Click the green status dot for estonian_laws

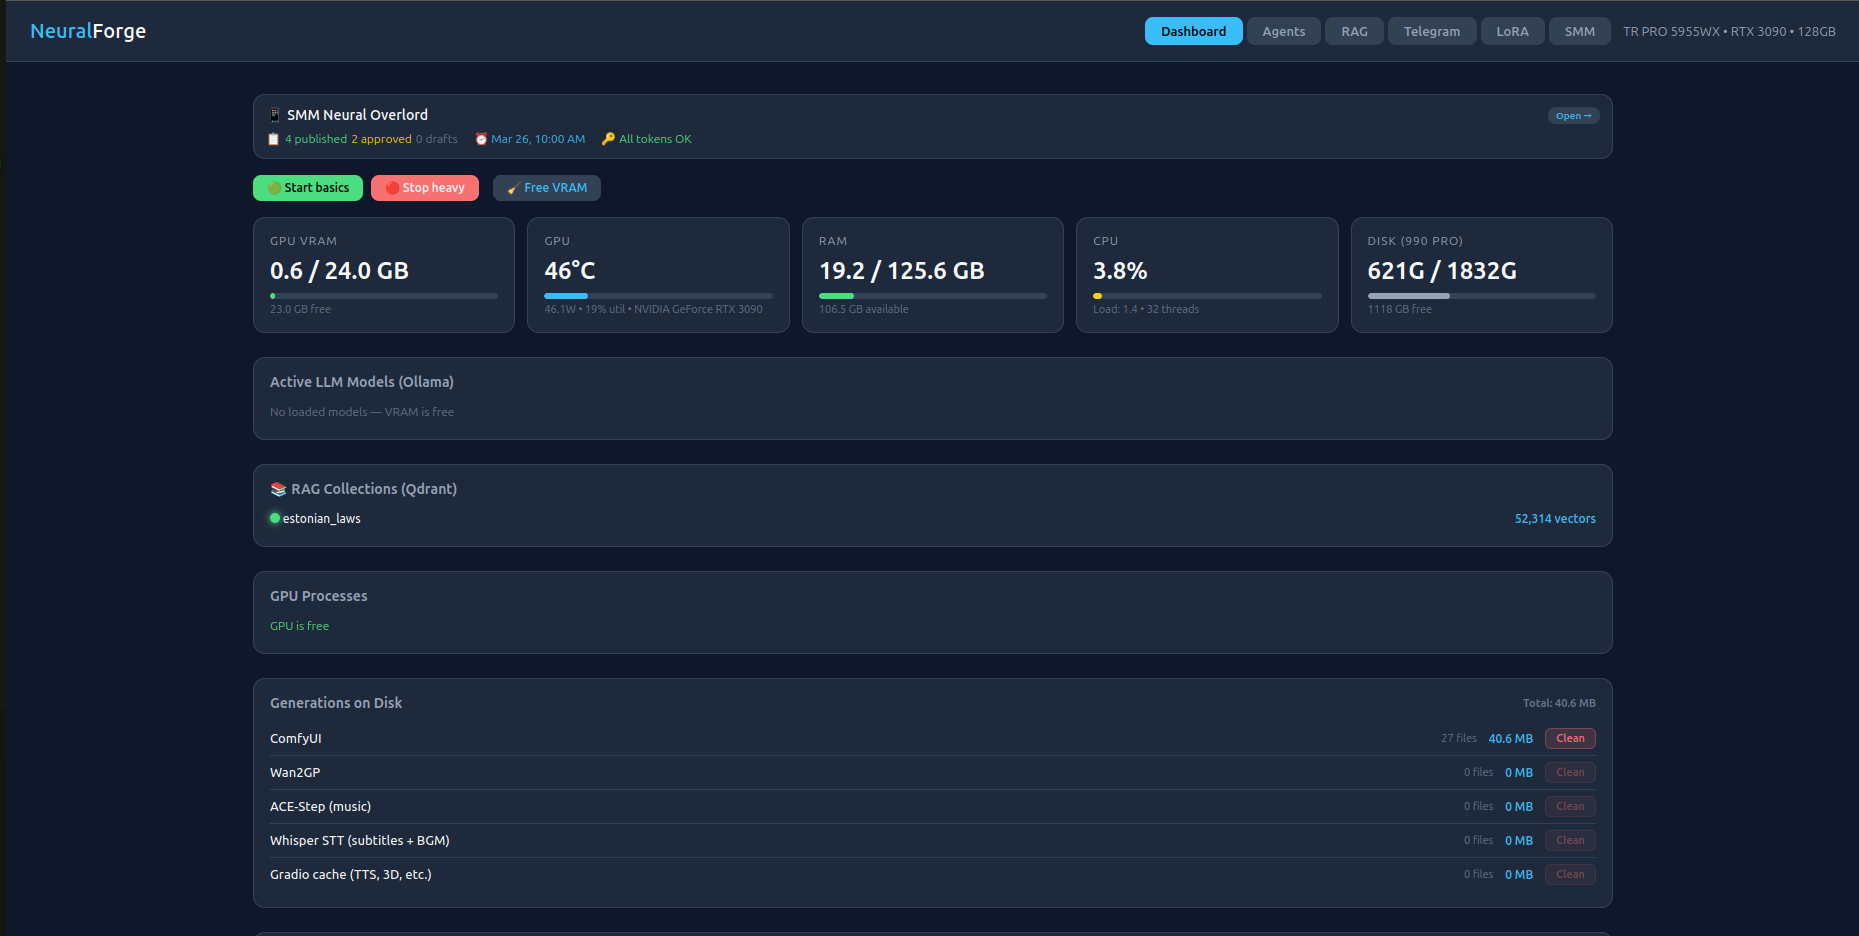(275, 518)
